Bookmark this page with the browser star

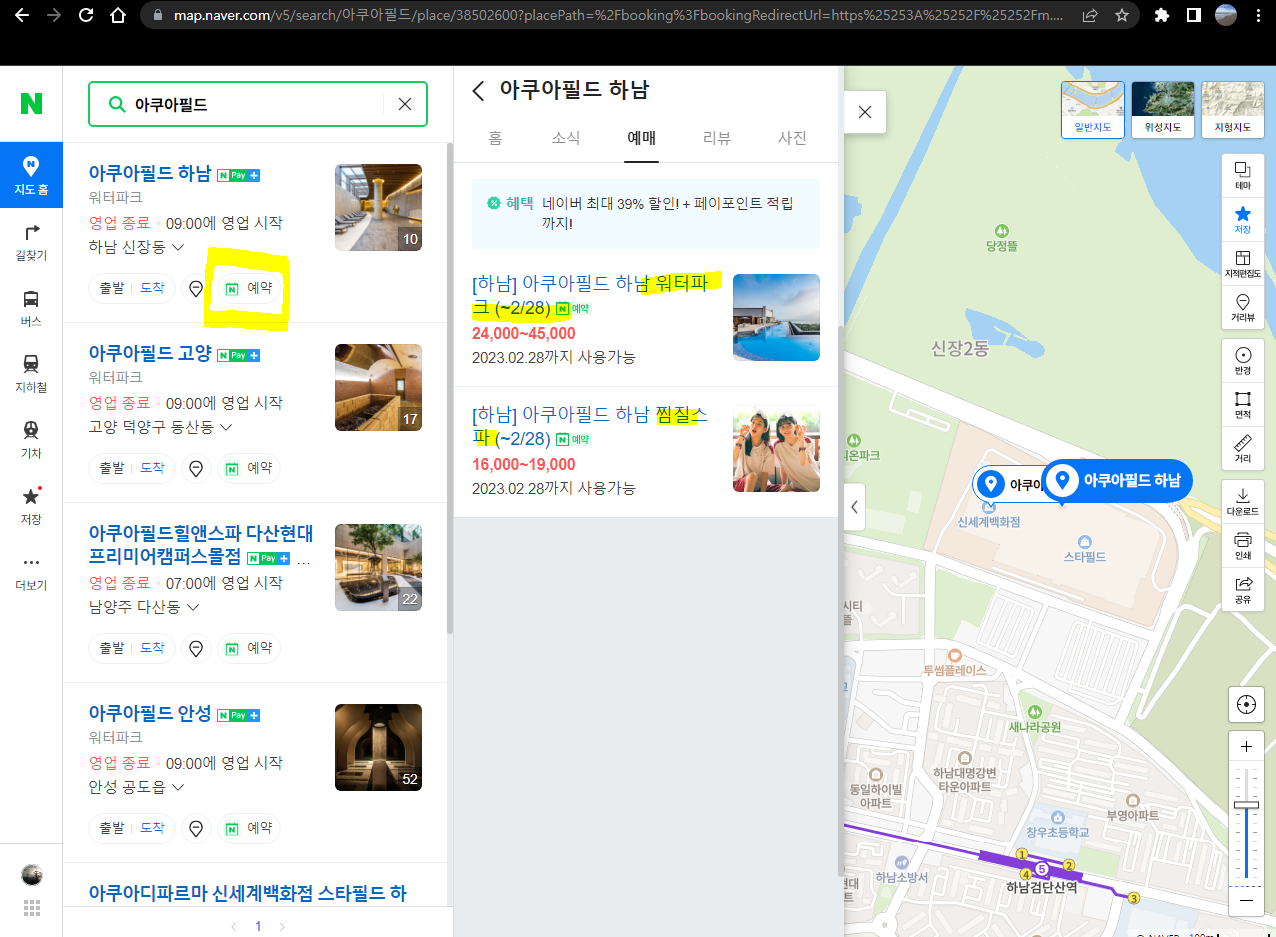1122,16
